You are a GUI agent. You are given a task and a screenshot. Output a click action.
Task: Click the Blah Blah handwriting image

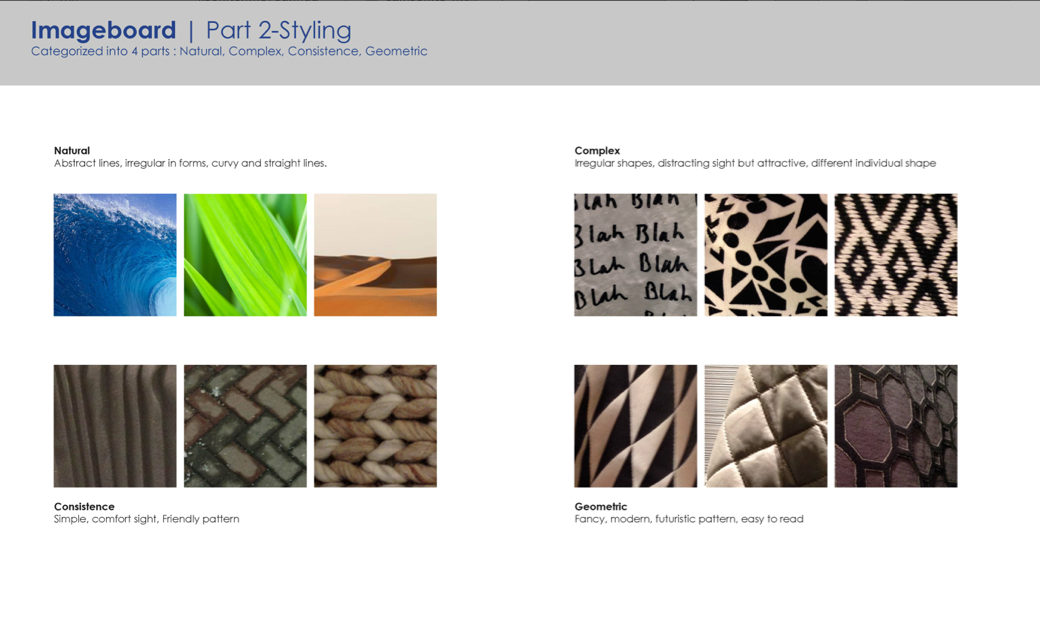click(635, 255)
